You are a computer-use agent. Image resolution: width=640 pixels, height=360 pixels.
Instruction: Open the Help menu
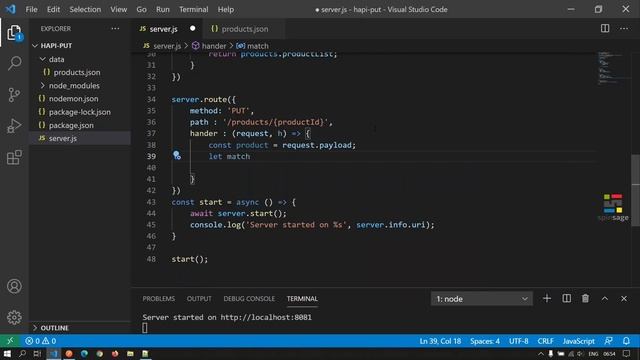226,9
